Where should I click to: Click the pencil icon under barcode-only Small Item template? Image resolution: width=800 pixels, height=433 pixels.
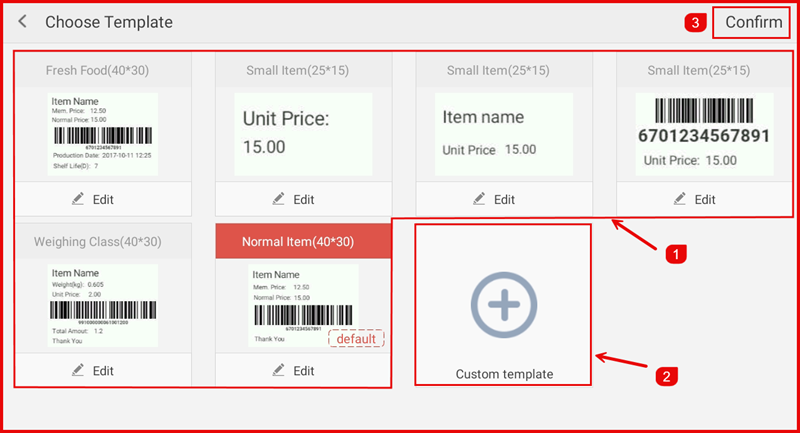click(681, 199)
